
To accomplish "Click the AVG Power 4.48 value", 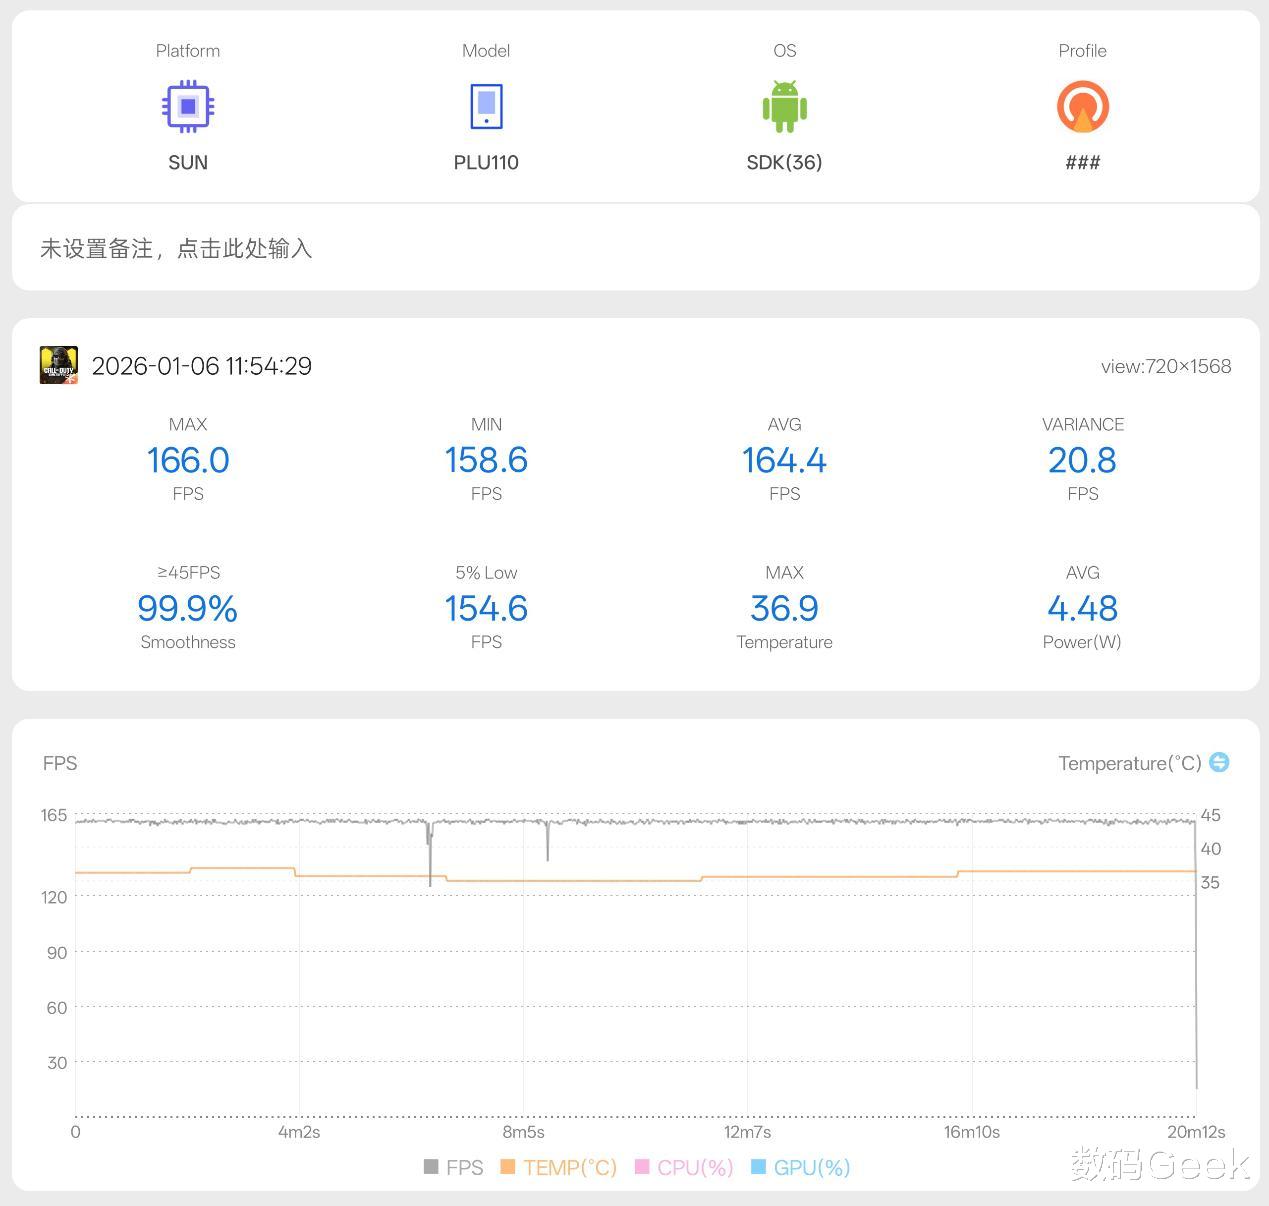I will coord(1082,608).
